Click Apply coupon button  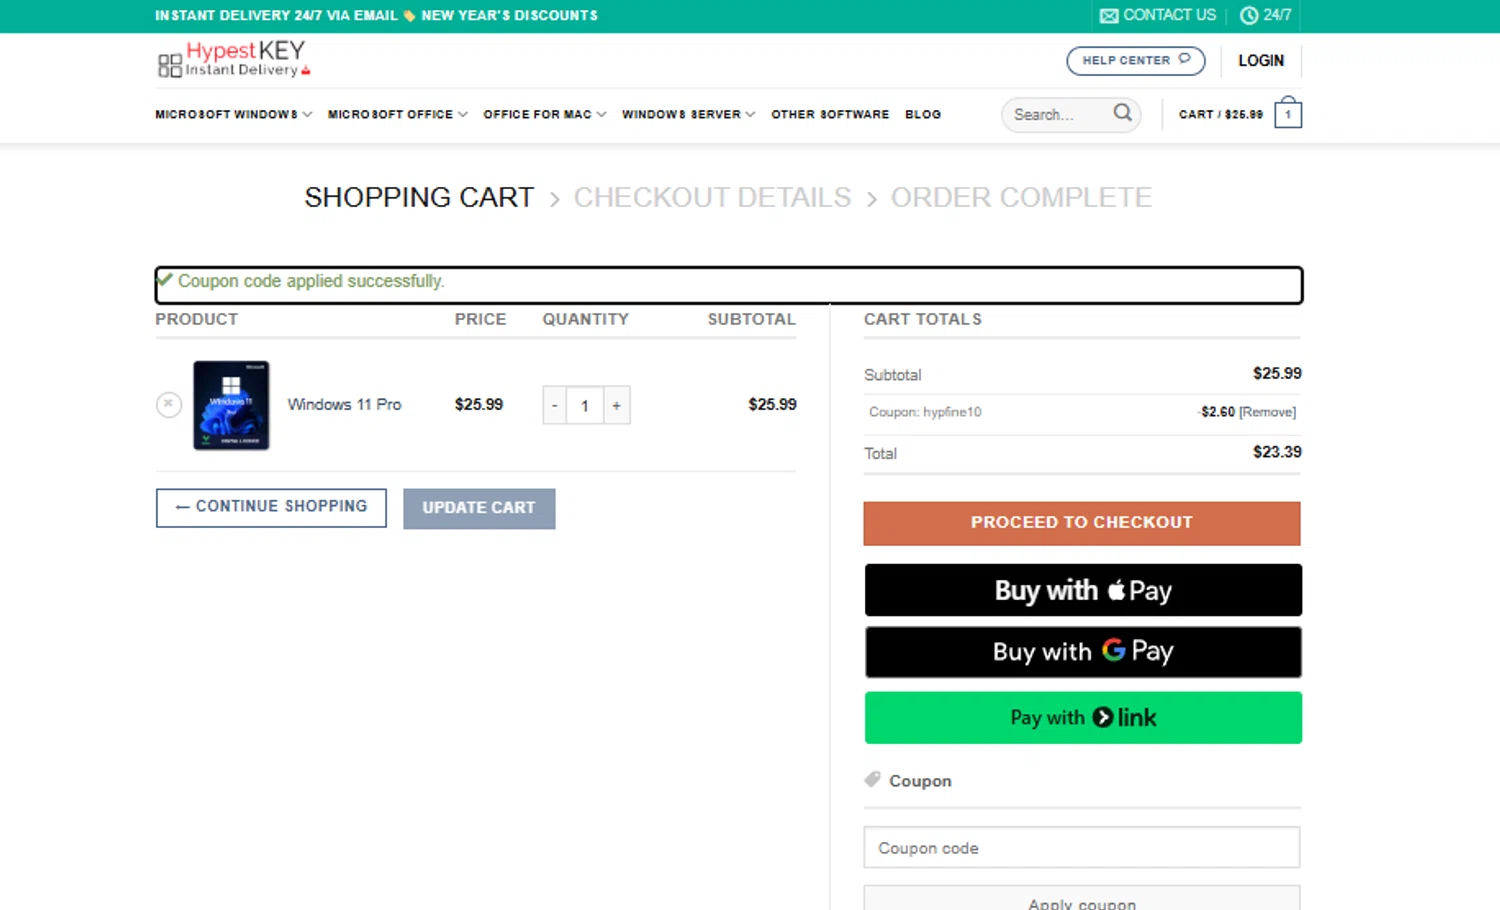click(1082, 898)
